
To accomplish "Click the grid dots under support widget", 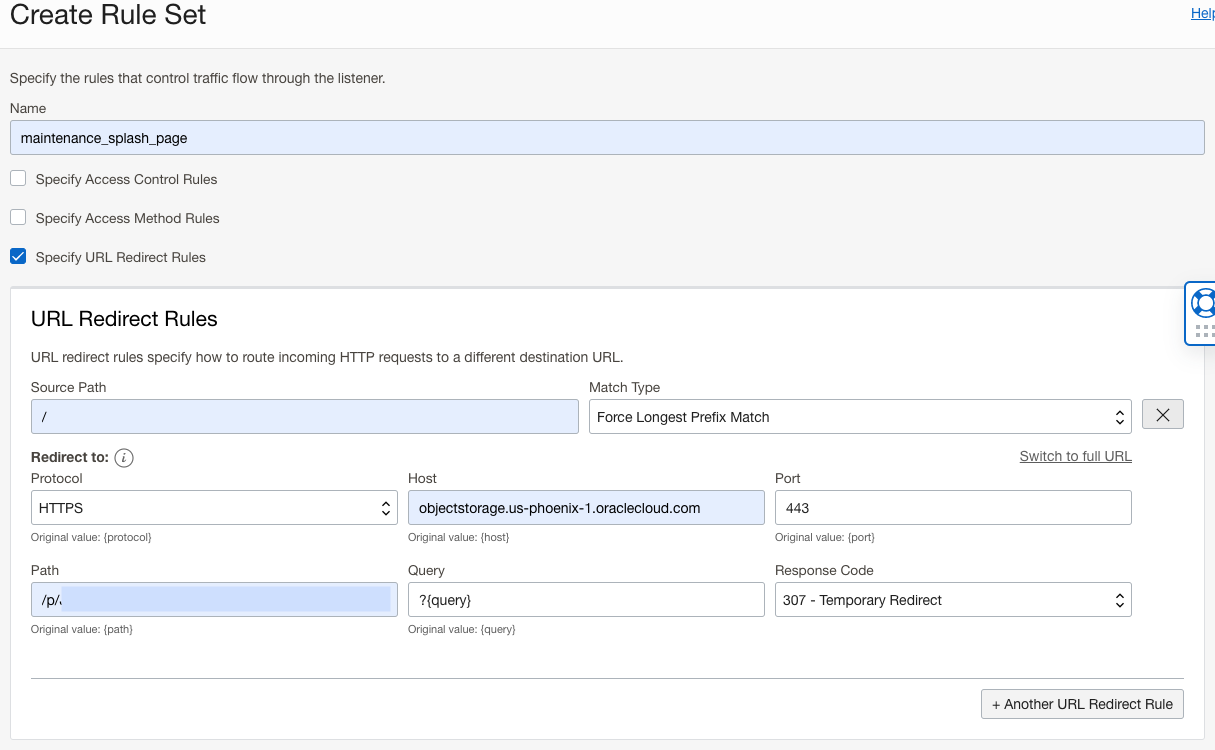I will click(x=1204, y=331).
